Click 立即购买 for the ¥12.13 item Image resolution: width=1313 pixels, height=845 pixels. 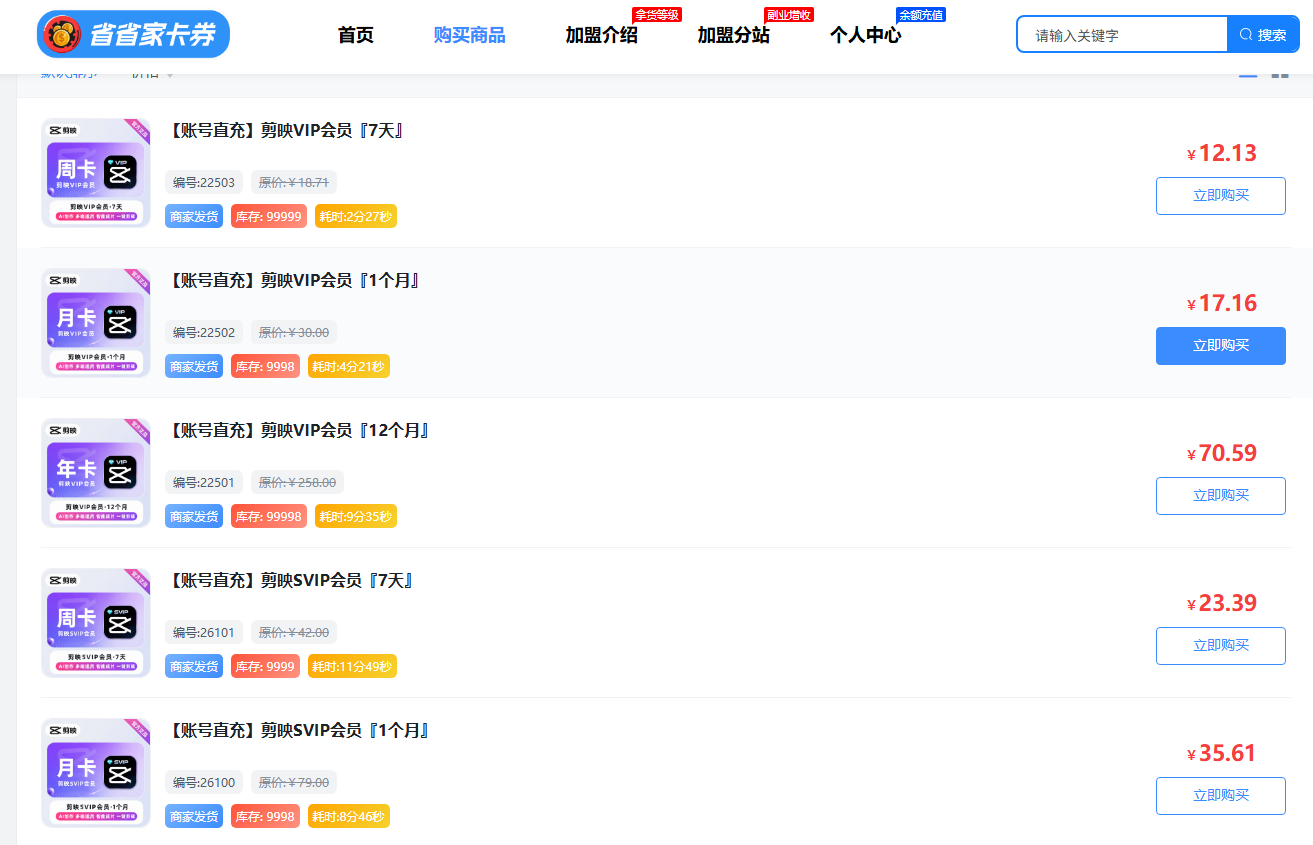1220,196
